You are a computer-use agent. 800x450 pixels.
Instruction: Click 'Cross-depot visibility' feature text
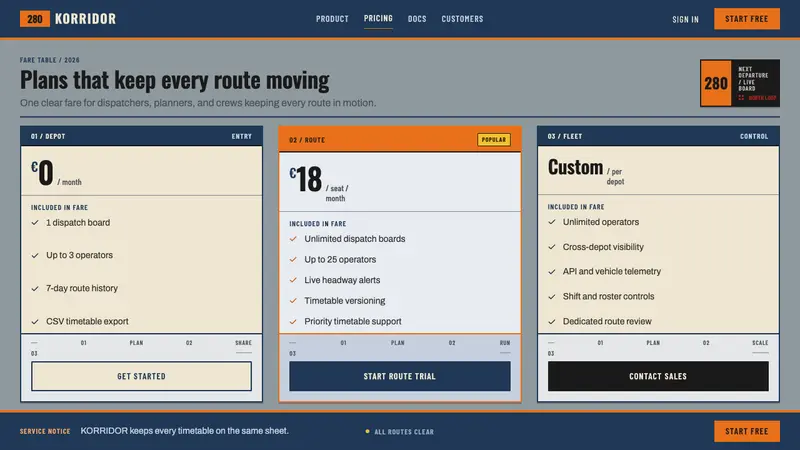click(x=603, y=247)
